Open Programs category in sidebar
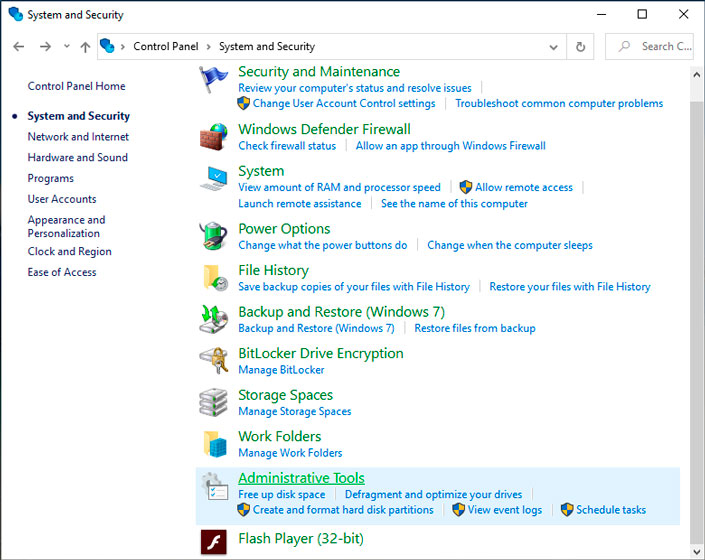This screenshot has height=560, width=705. click(x=50, y=178)
